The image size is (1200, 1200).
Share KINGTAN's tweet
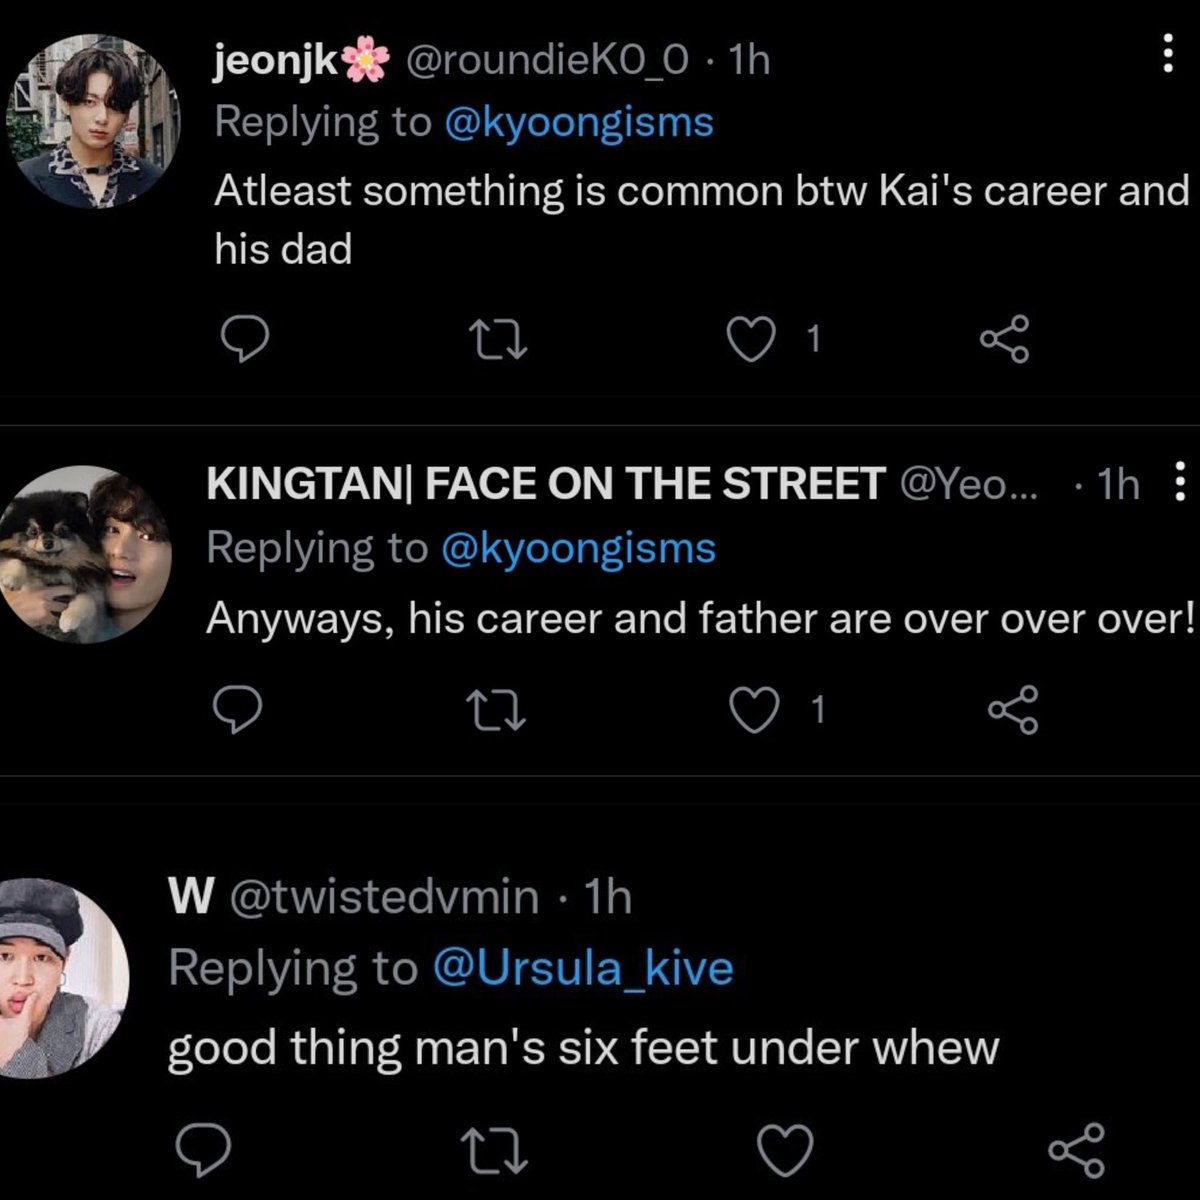coord(1013,710)
